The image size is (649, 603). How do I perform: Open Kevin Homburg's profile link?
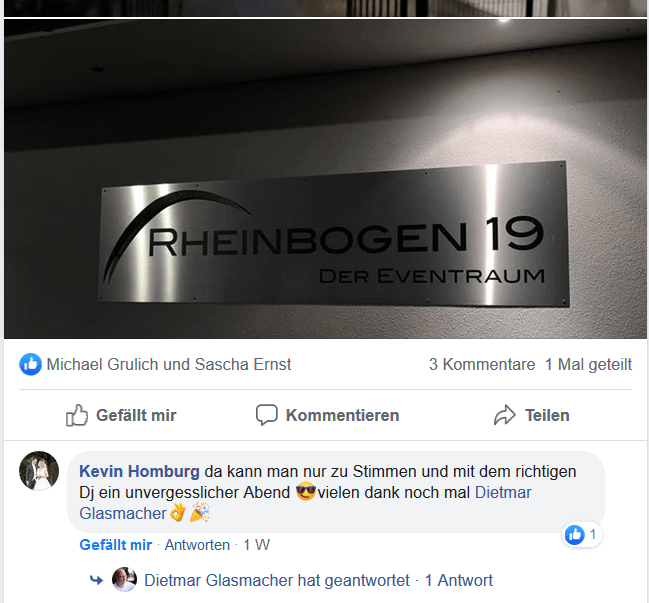139,471
